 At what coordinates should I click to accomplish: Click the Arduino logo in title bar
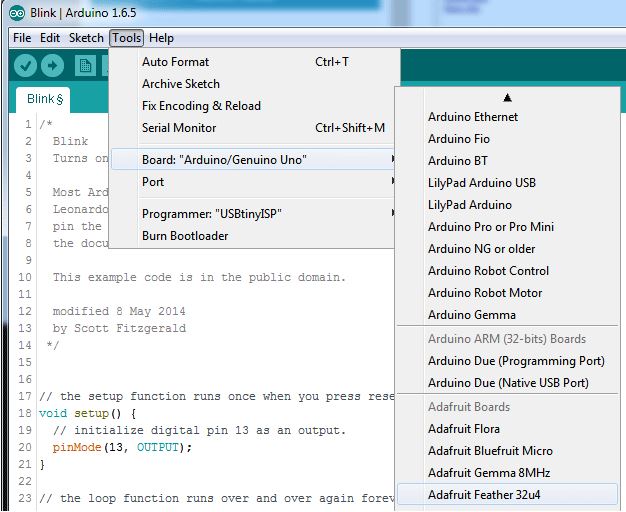[x=12, y=12]
